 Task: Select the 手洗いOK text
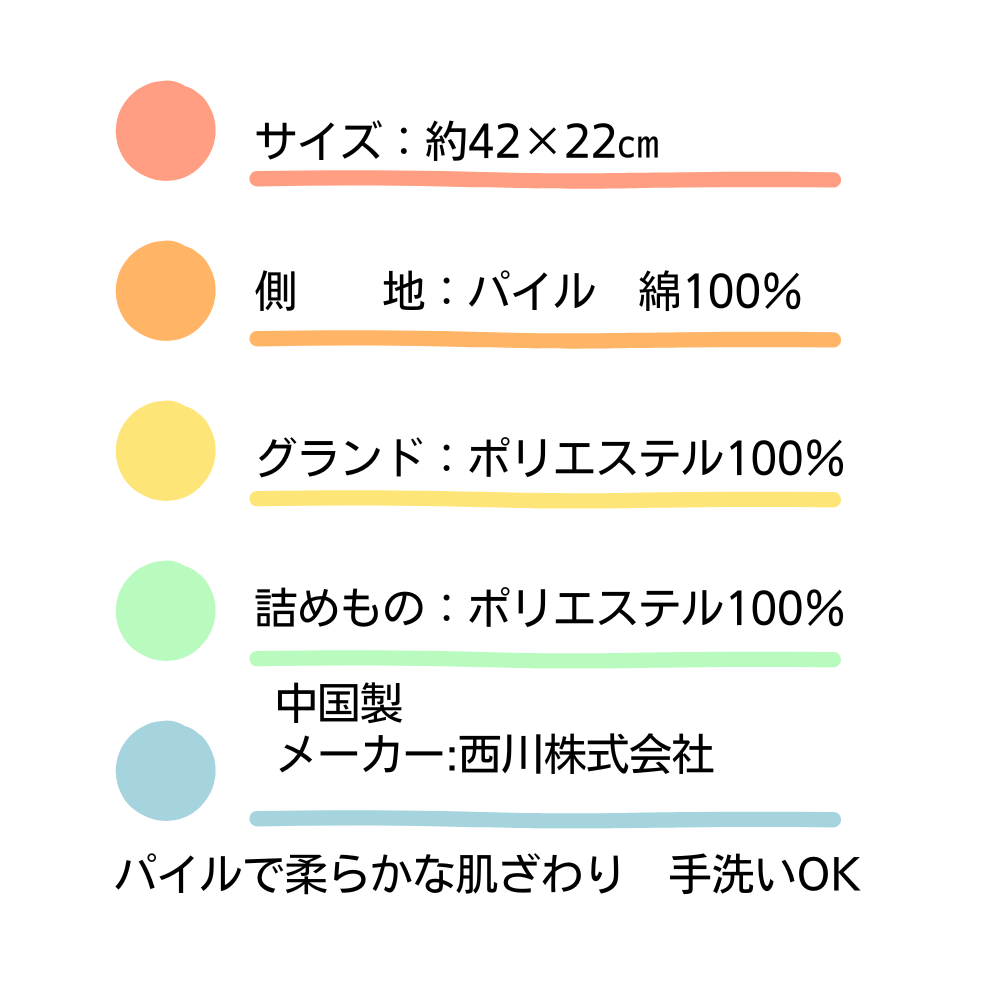coord(765,875)
